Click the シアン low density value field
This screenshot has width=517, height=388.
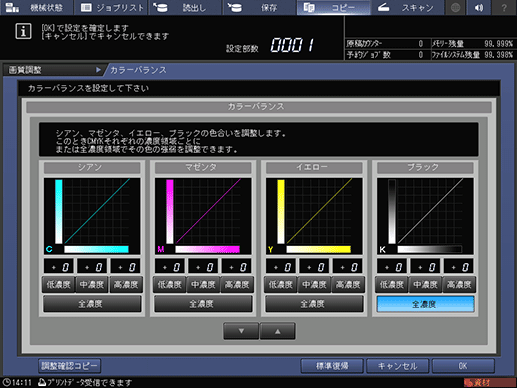[59, 267]
